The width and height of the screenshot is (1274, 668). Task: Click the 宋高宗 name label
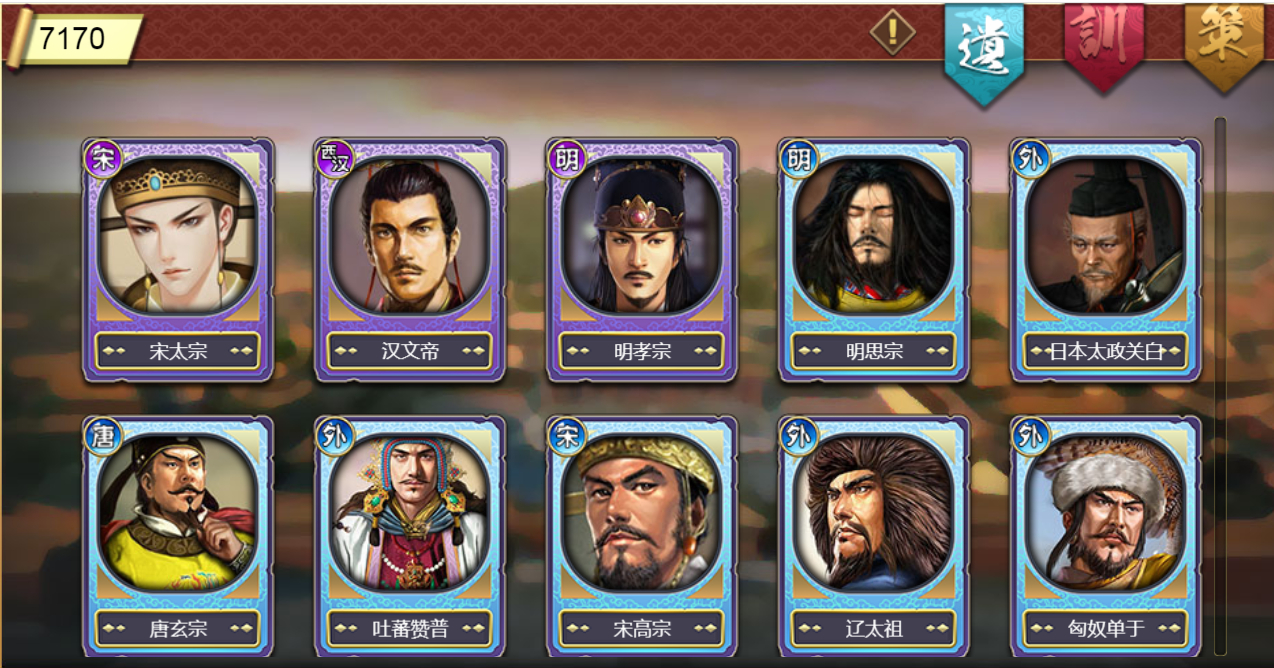[x=642, y=629]
